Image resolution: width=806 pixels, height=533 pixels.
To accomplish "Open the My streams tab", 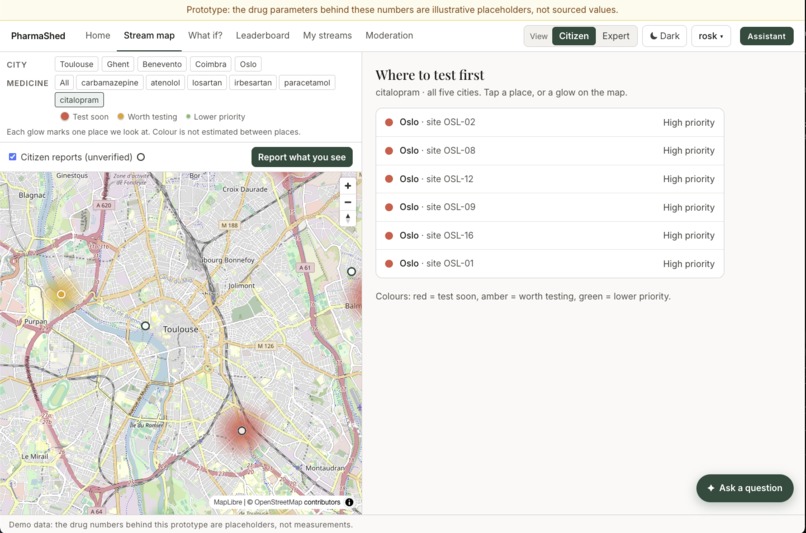I will point(327,35).
